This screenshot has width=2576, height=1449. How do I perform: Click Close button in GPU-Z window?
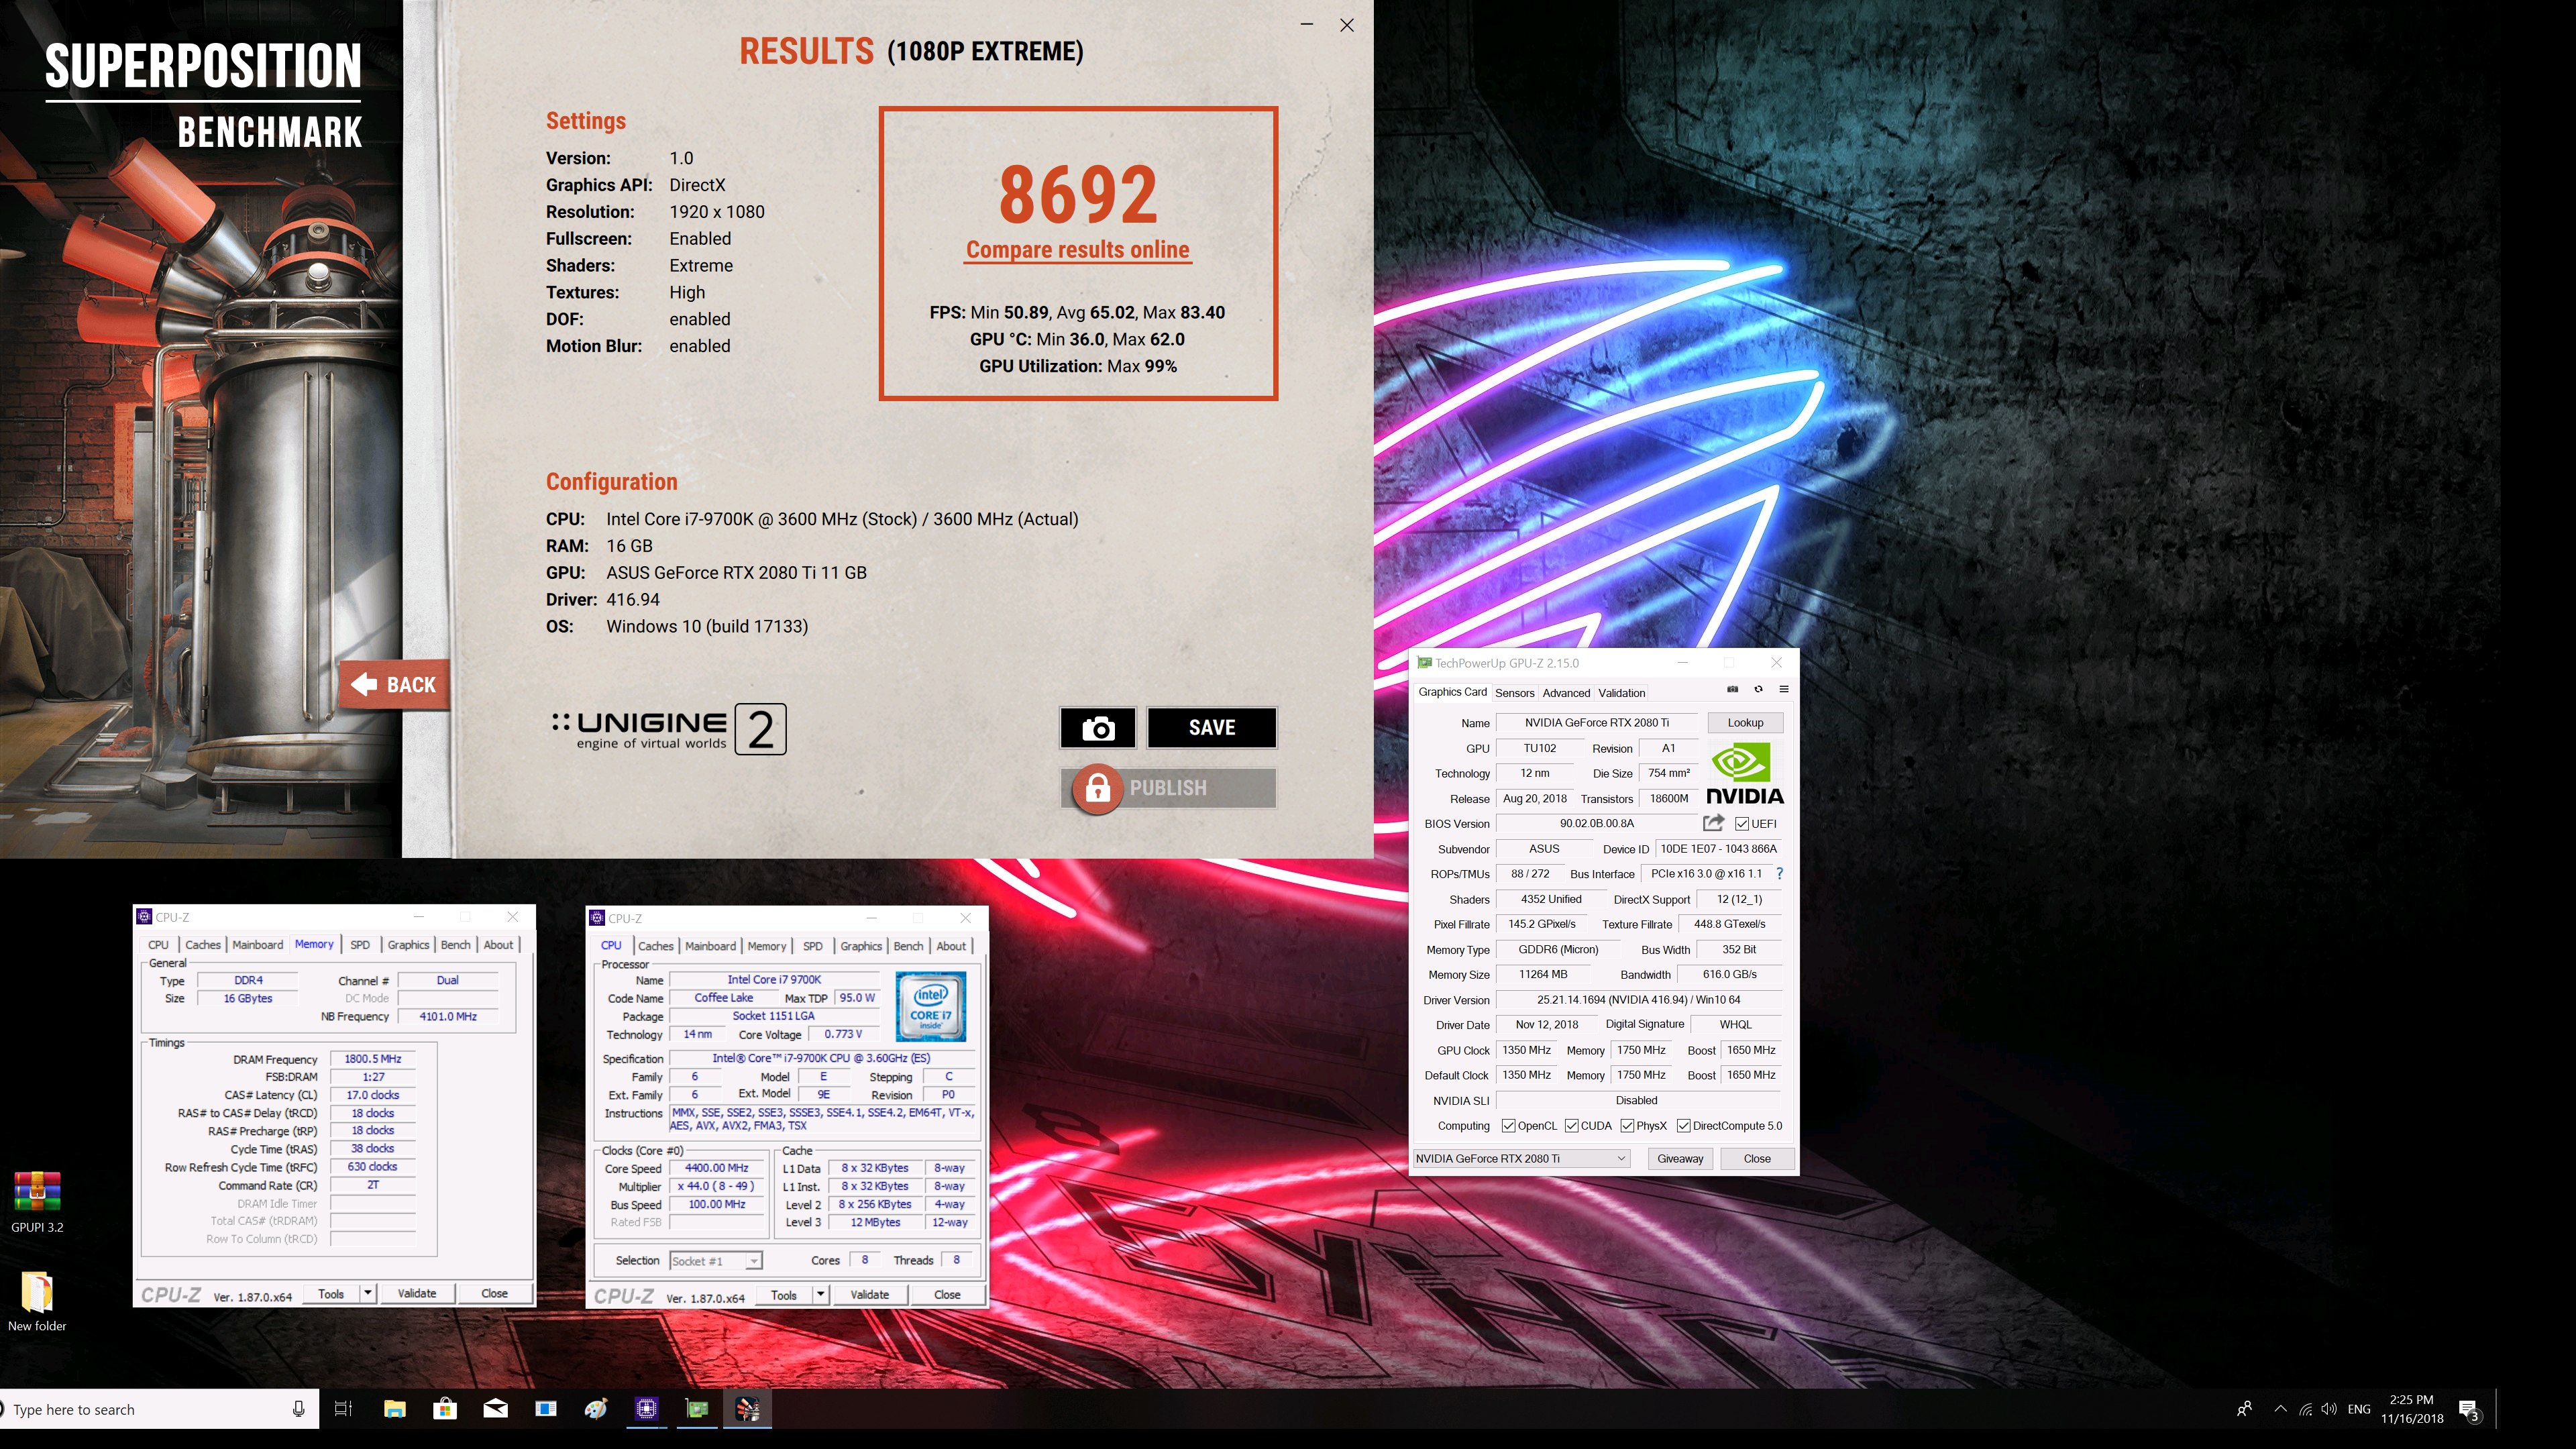pos(1756,1158)
